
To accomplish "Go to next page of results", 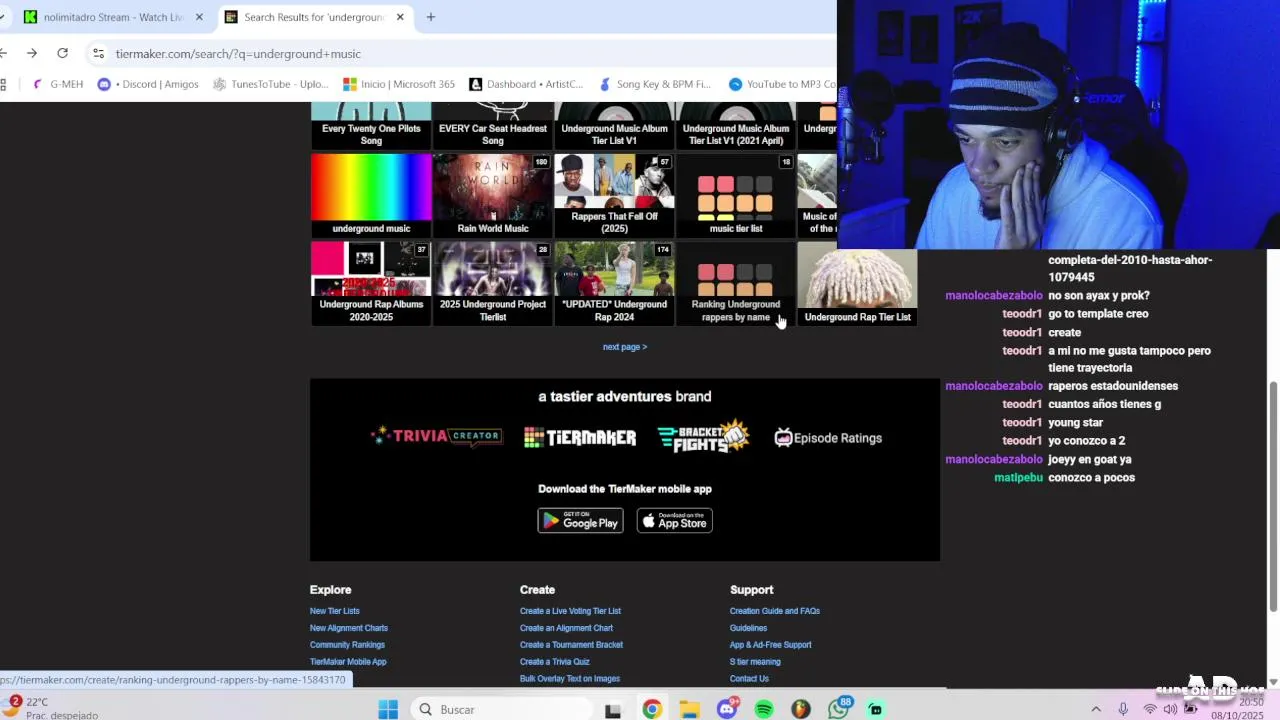I will click(x=625, y=347).
